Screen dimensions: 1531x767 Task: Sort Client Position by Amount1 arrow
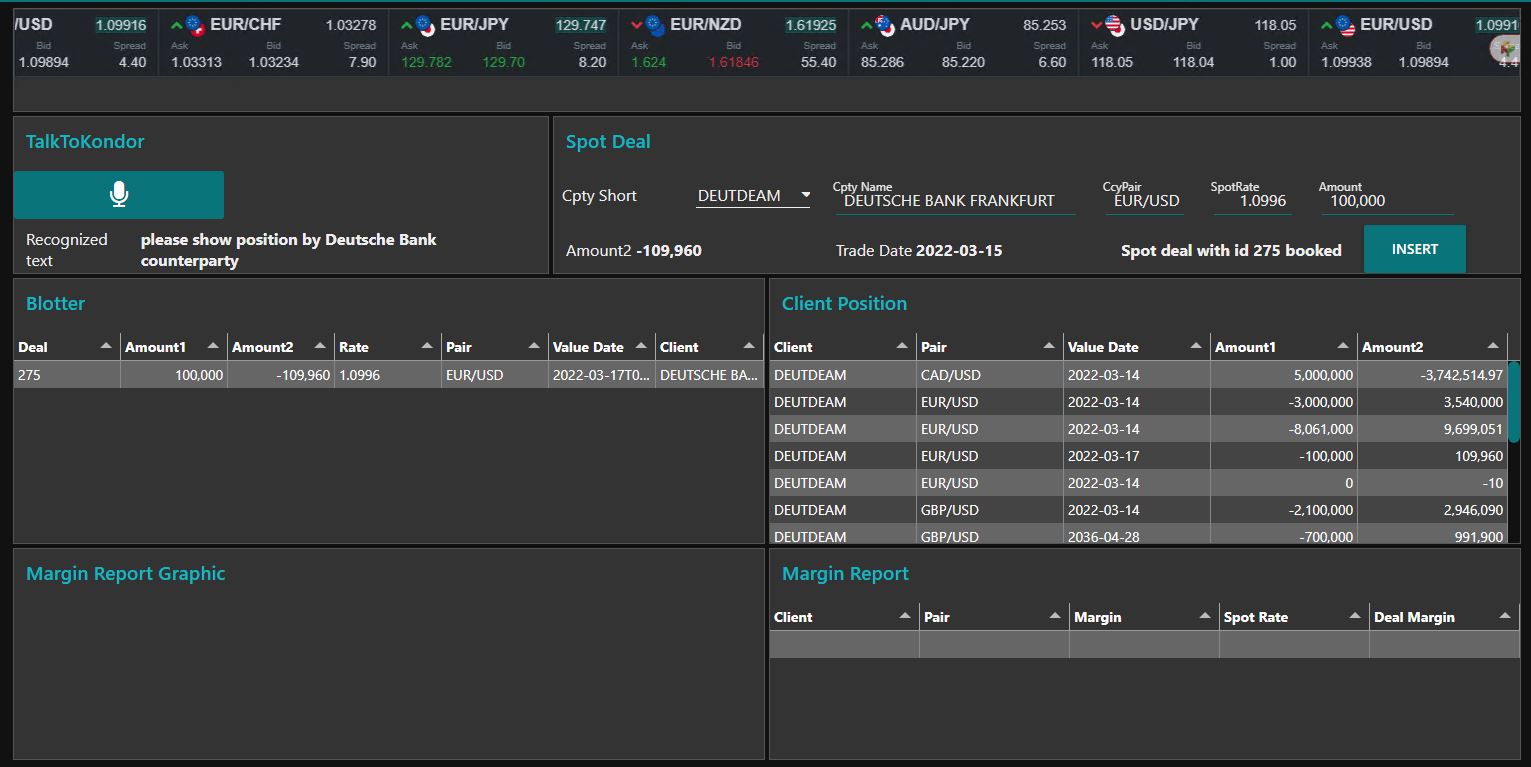click(x=1343, y=346)
